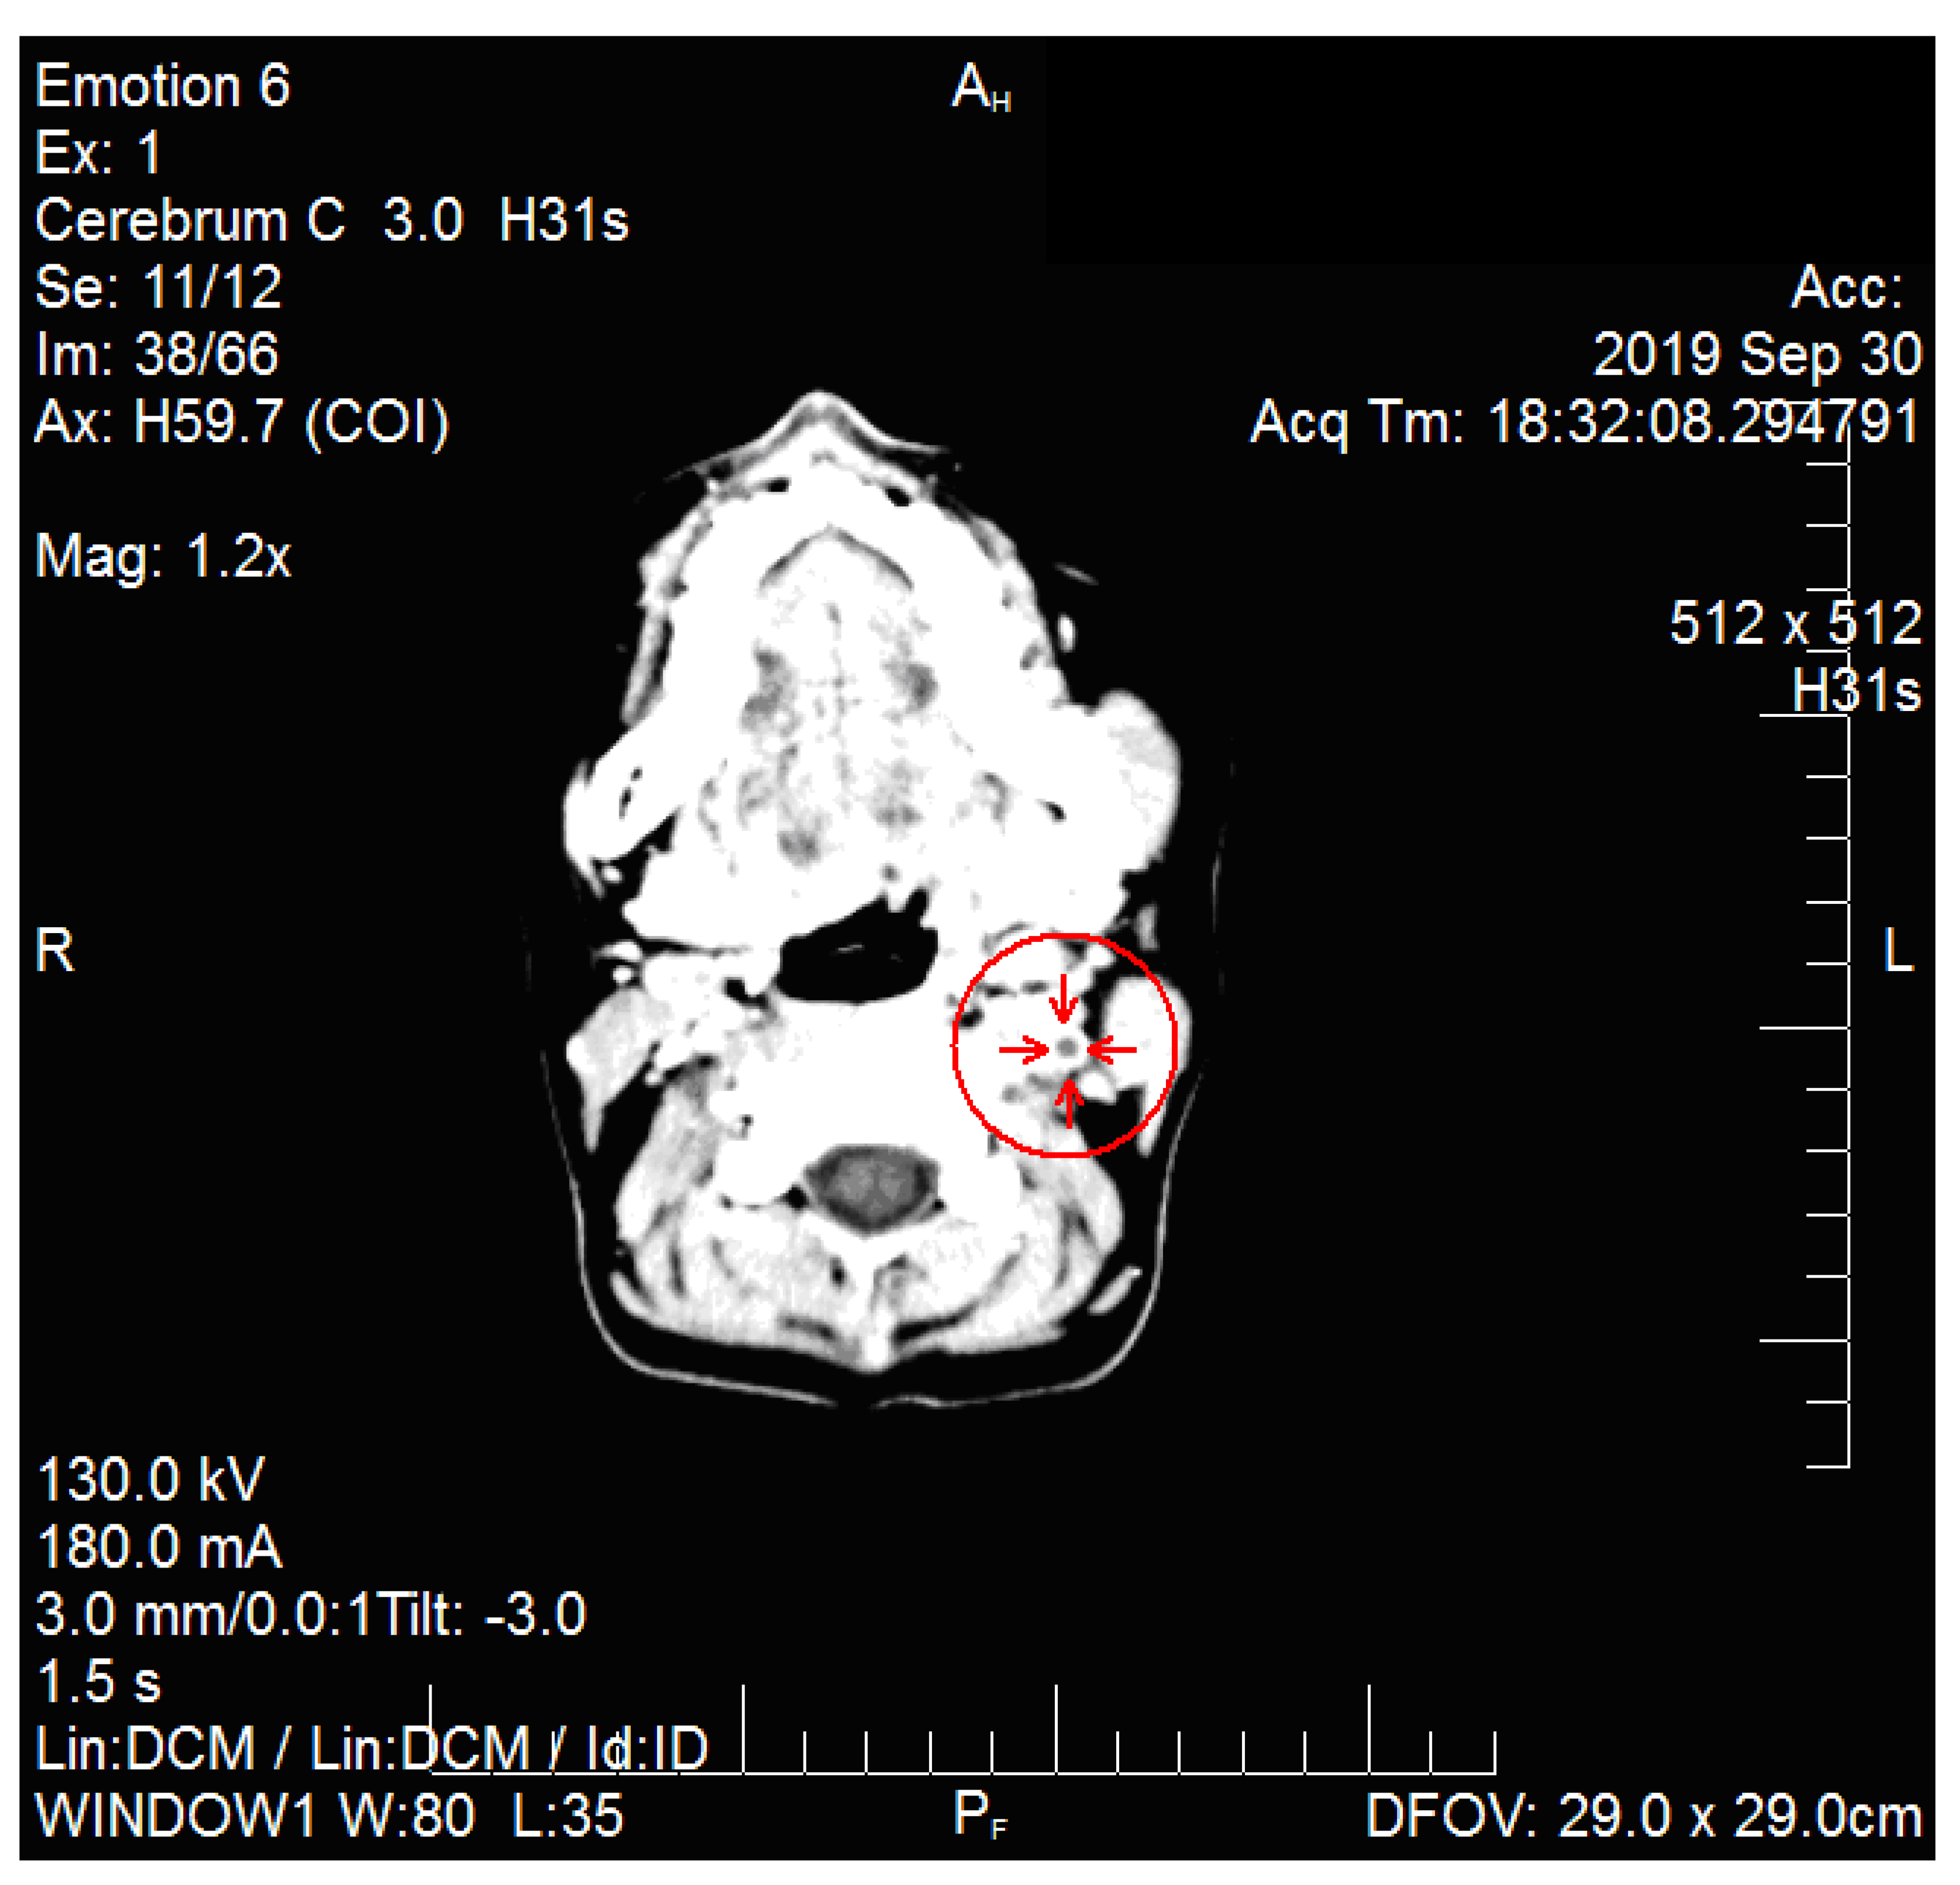Viewport: 1960px width, 1885px height.
Task: Click the right-pointing red arrow in circle
Action: click(1023, 1049)
